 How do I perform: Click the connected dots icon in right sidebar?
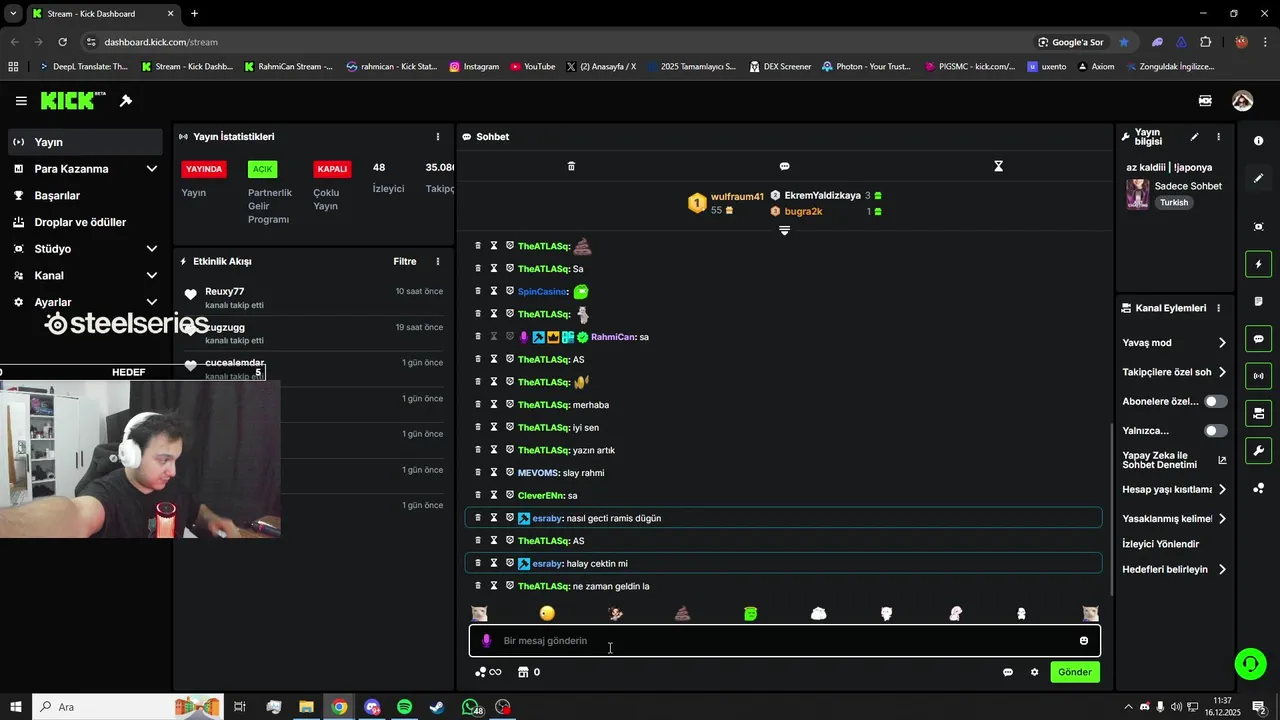click(x=1258, y=488)
